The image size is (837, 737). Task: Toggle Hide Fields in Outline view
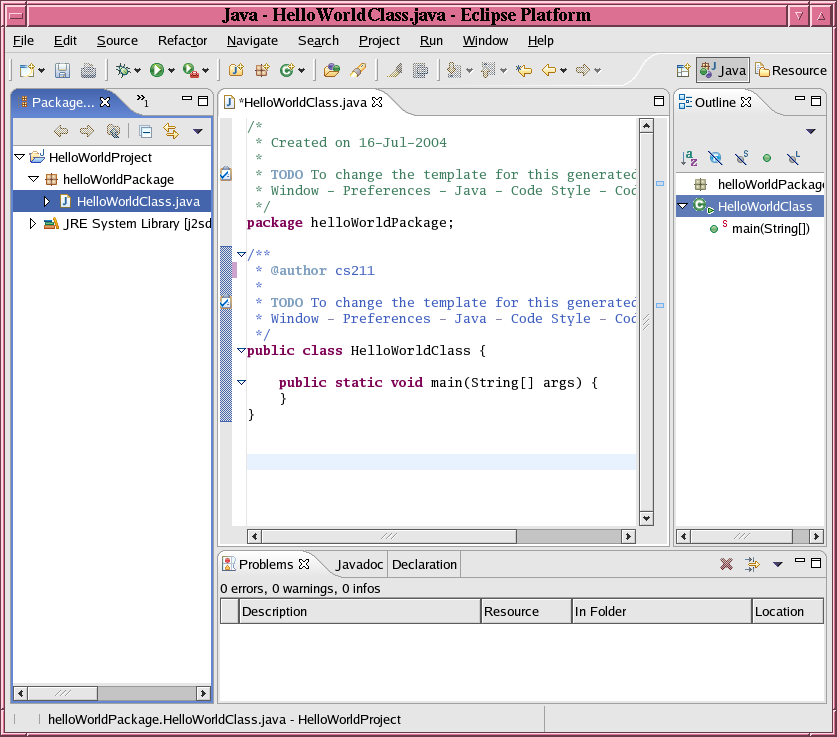click(715, 158)
